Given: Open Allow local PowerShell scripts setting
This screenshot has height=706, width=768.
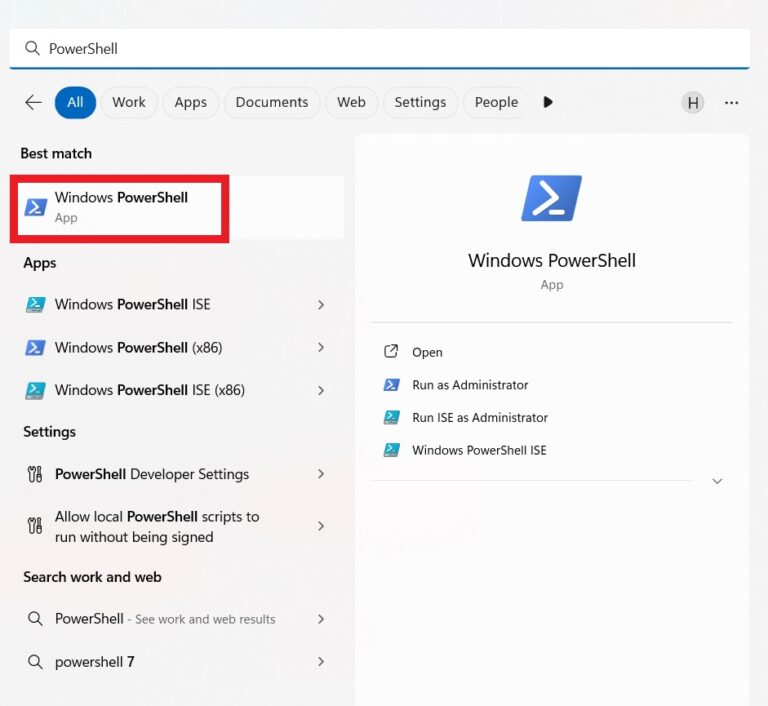Looking at the screenshot, I should coord(176,527).
